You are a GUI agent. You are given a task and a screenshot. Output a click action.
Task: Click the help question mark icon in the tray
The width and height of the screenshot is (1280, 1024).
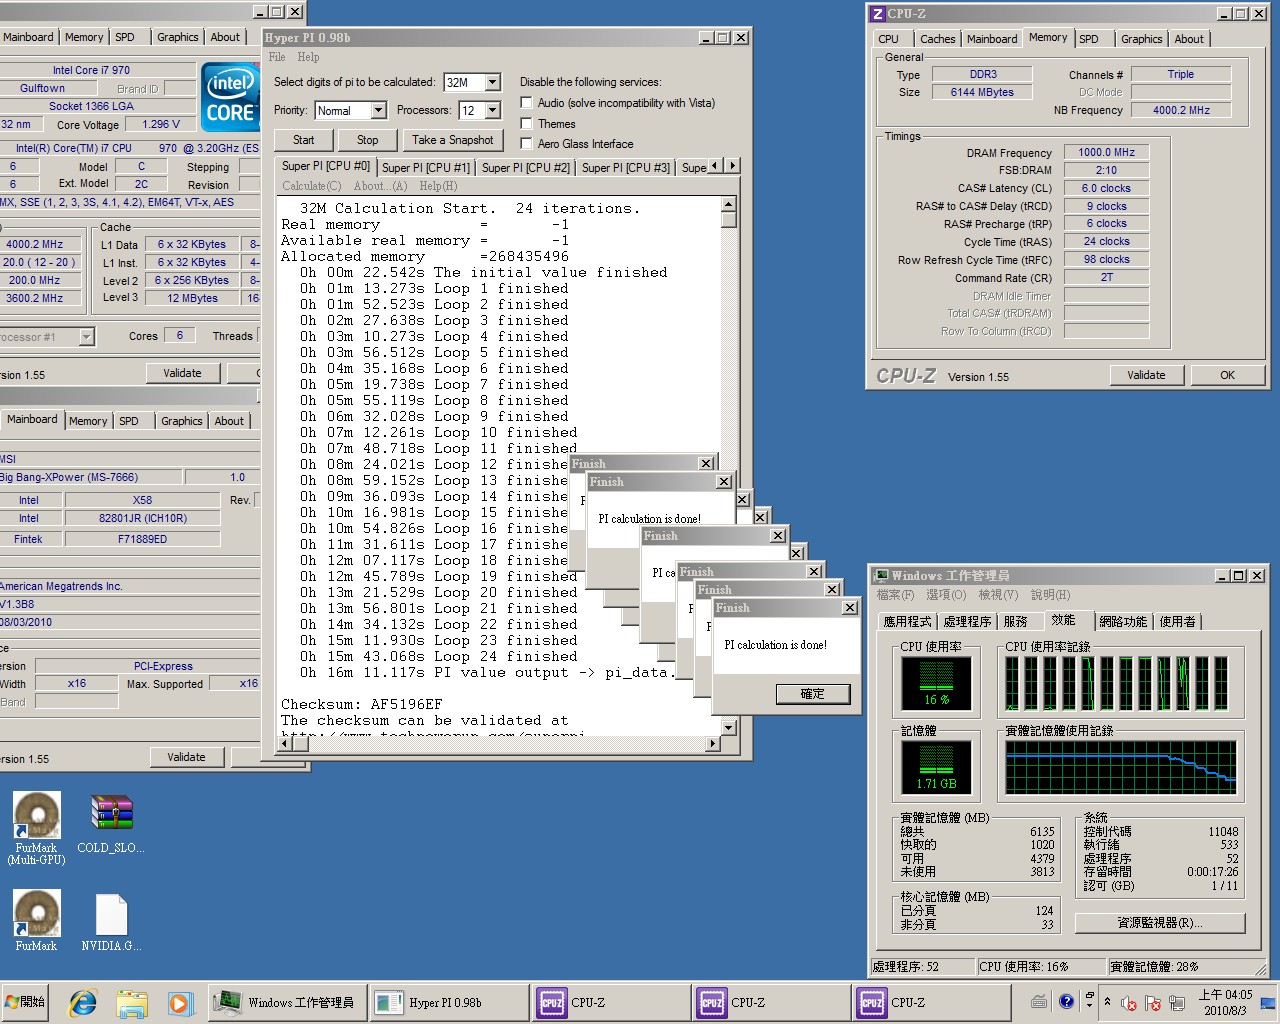1066,1001
